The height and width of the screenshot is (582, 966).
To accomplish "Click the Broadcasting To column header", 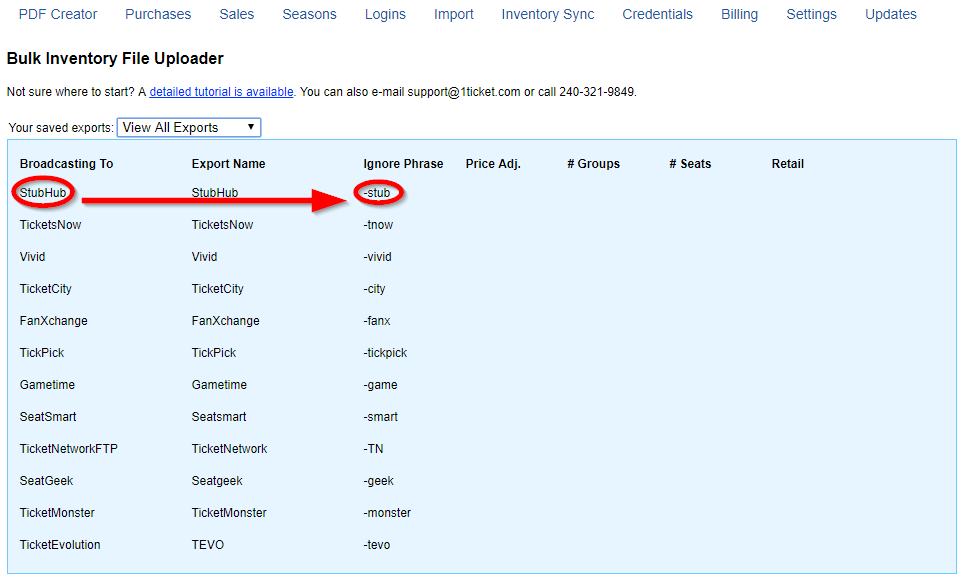I will click(x=67, y=164).
